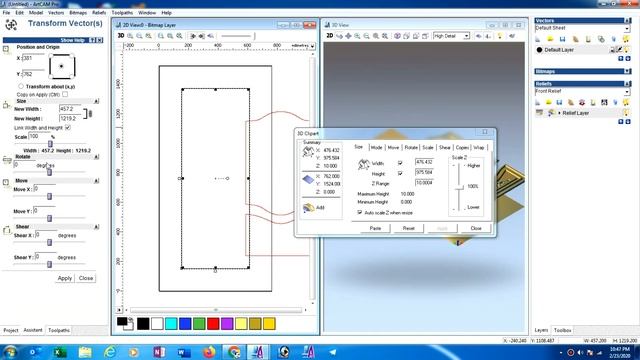This screenshot has width=640, height=360.
Task: Click the red relief tool icon in Reliefs panel
Action: click(x=582, y=102)
